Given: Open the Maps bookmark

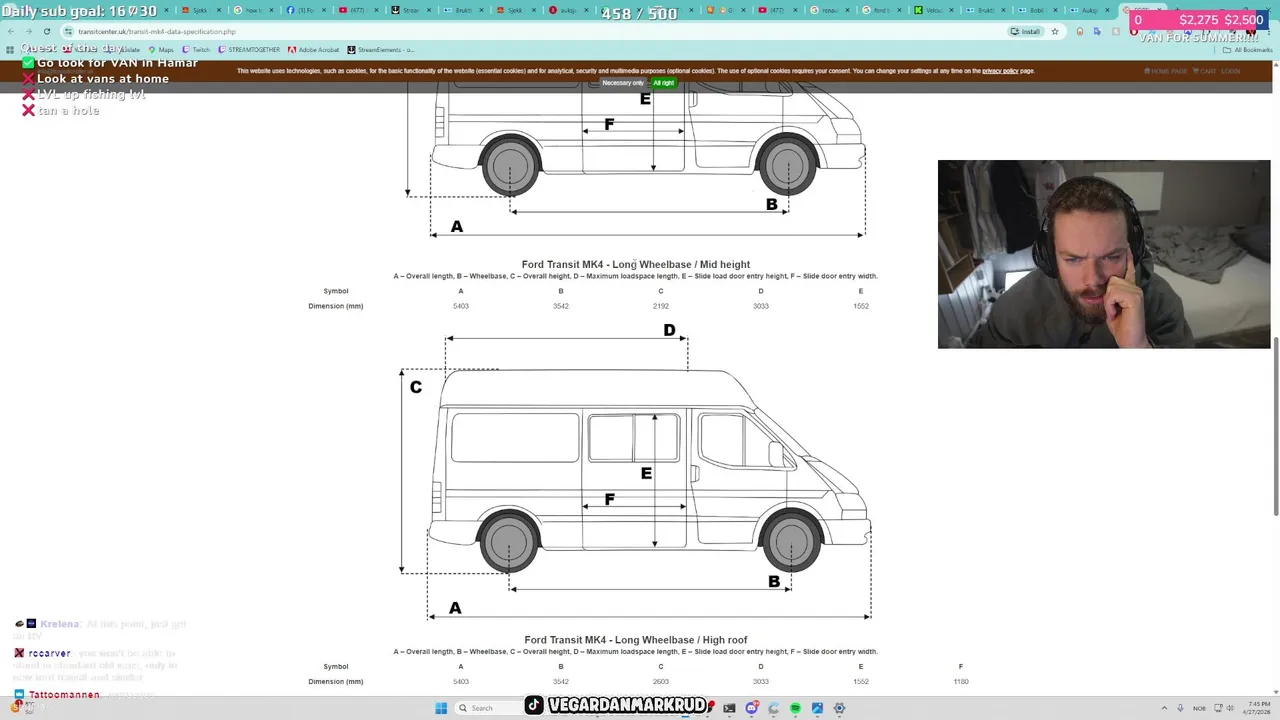Looking at the screenshot, I should click(160, 49).
